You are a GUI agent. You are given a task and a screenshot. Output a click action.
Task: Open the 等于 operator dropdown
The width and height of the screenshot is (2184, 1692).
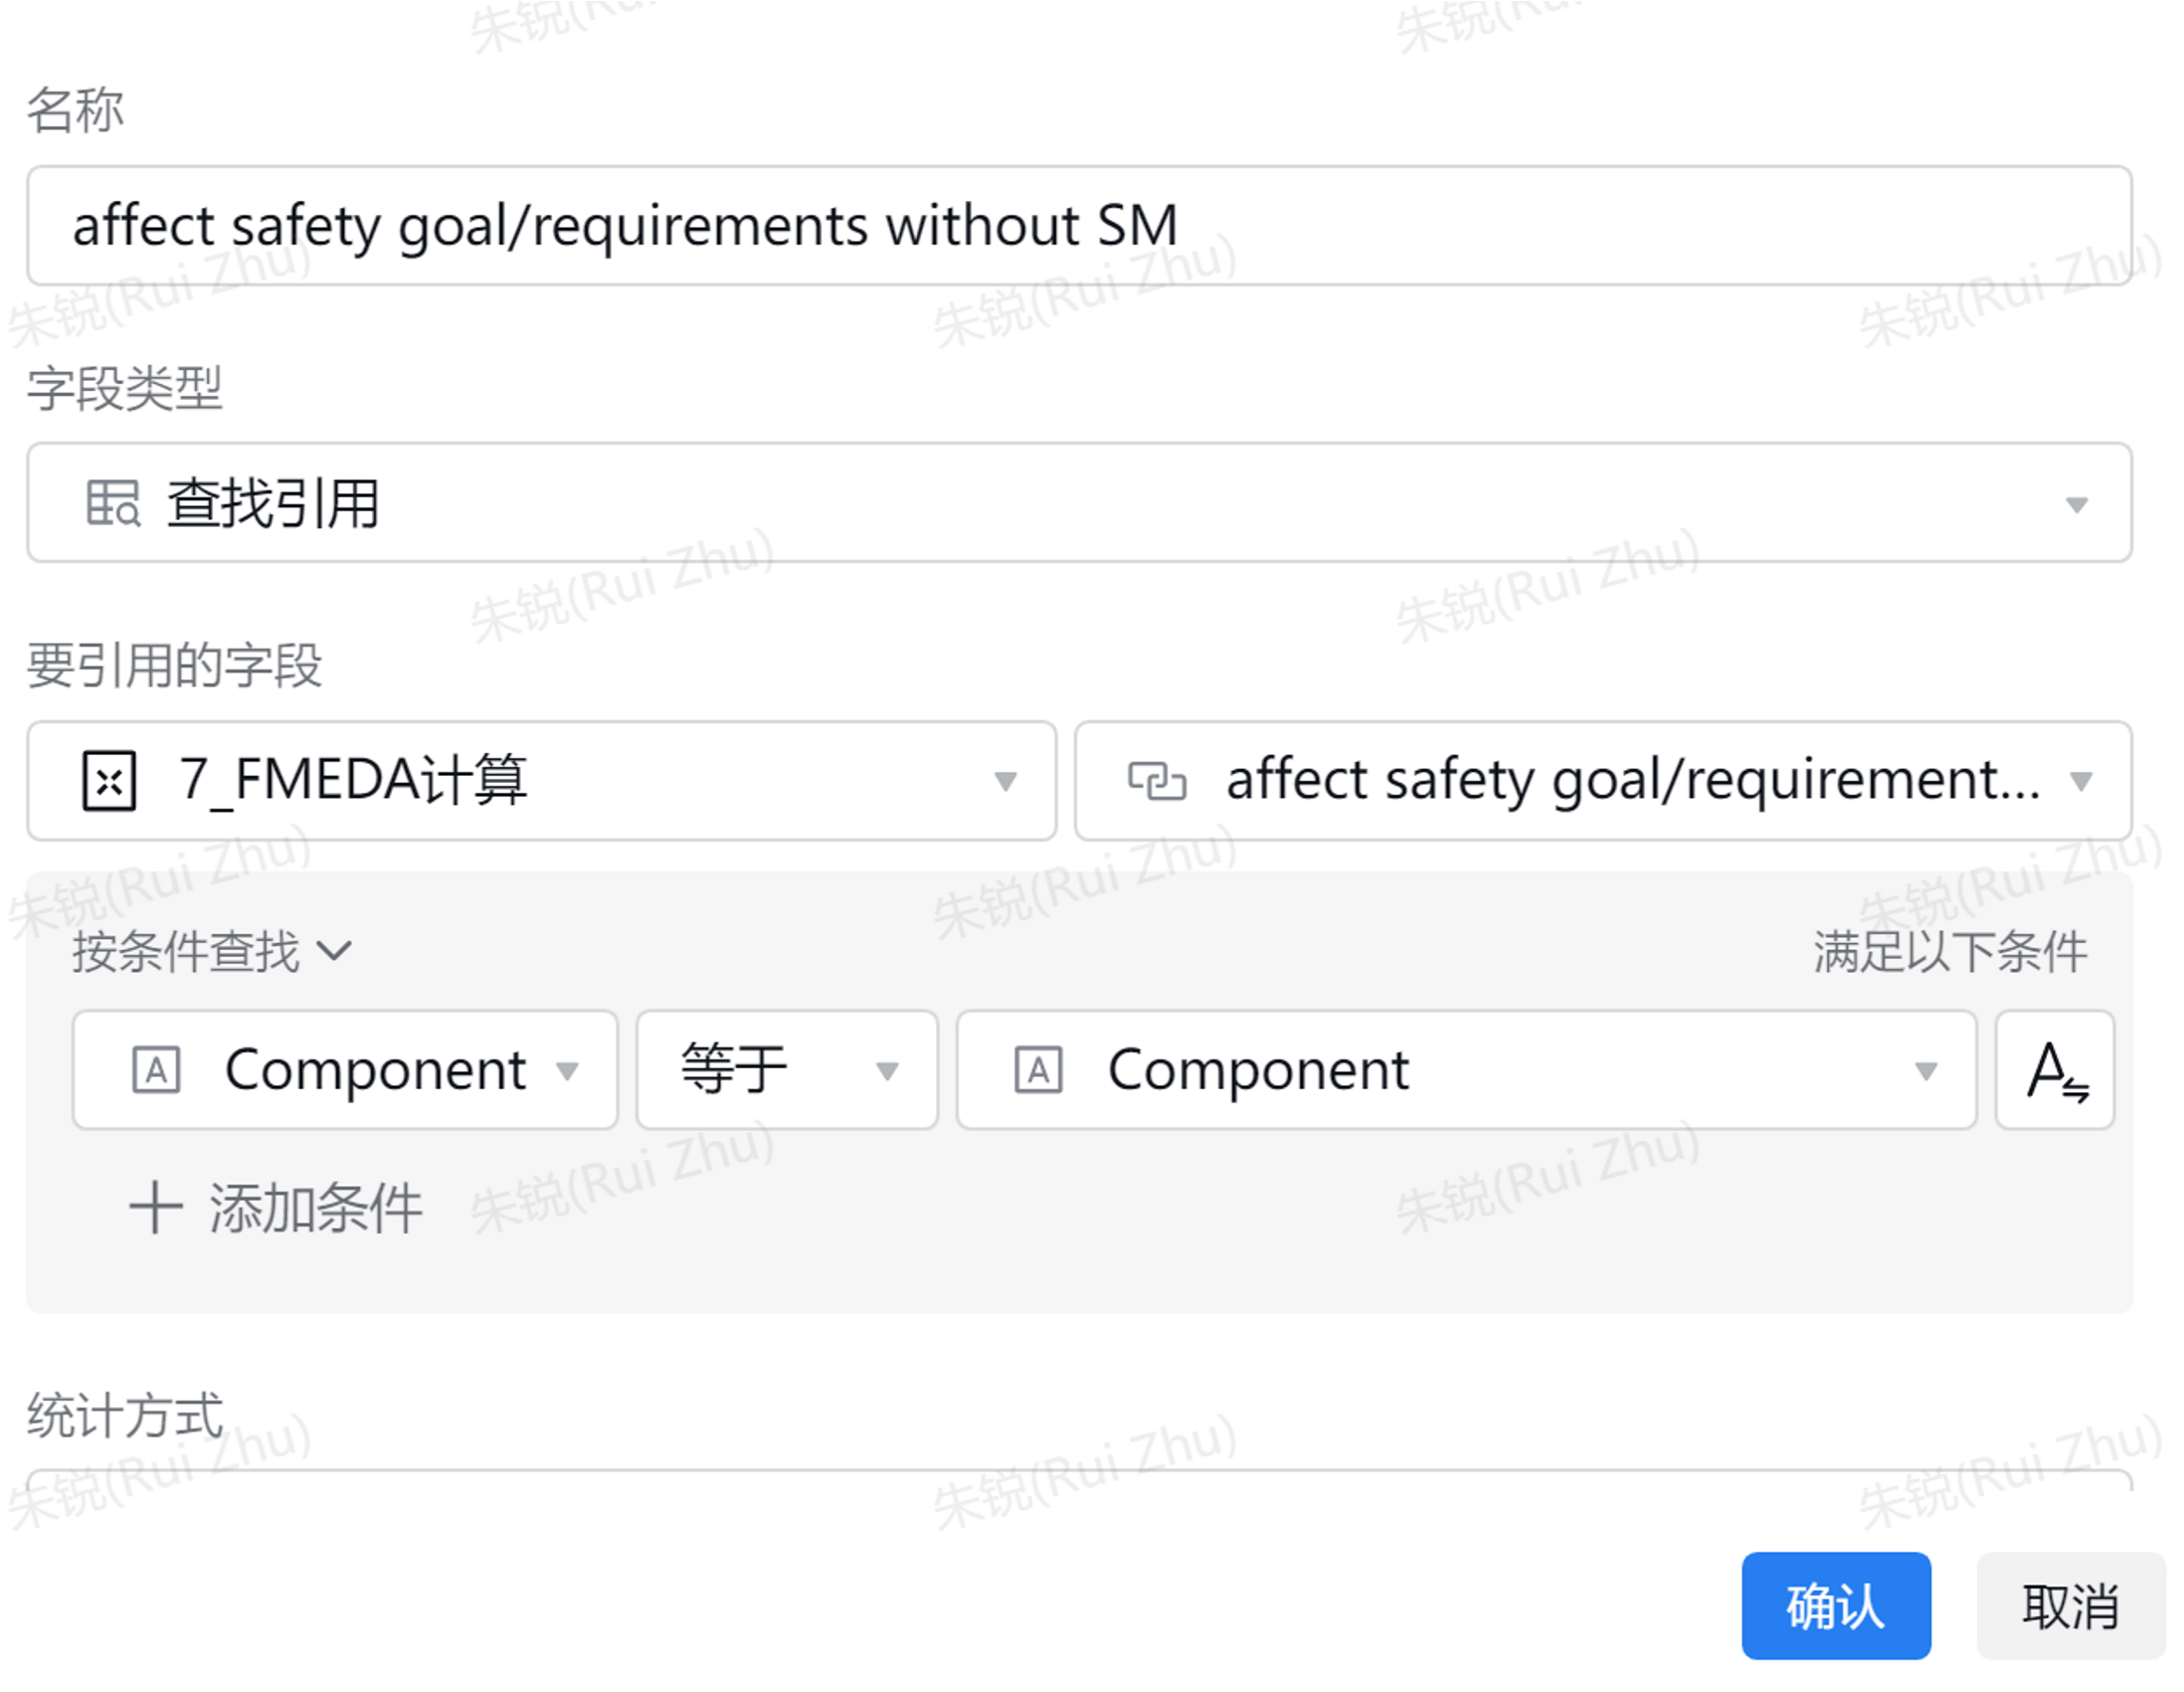pos(885,1069)
